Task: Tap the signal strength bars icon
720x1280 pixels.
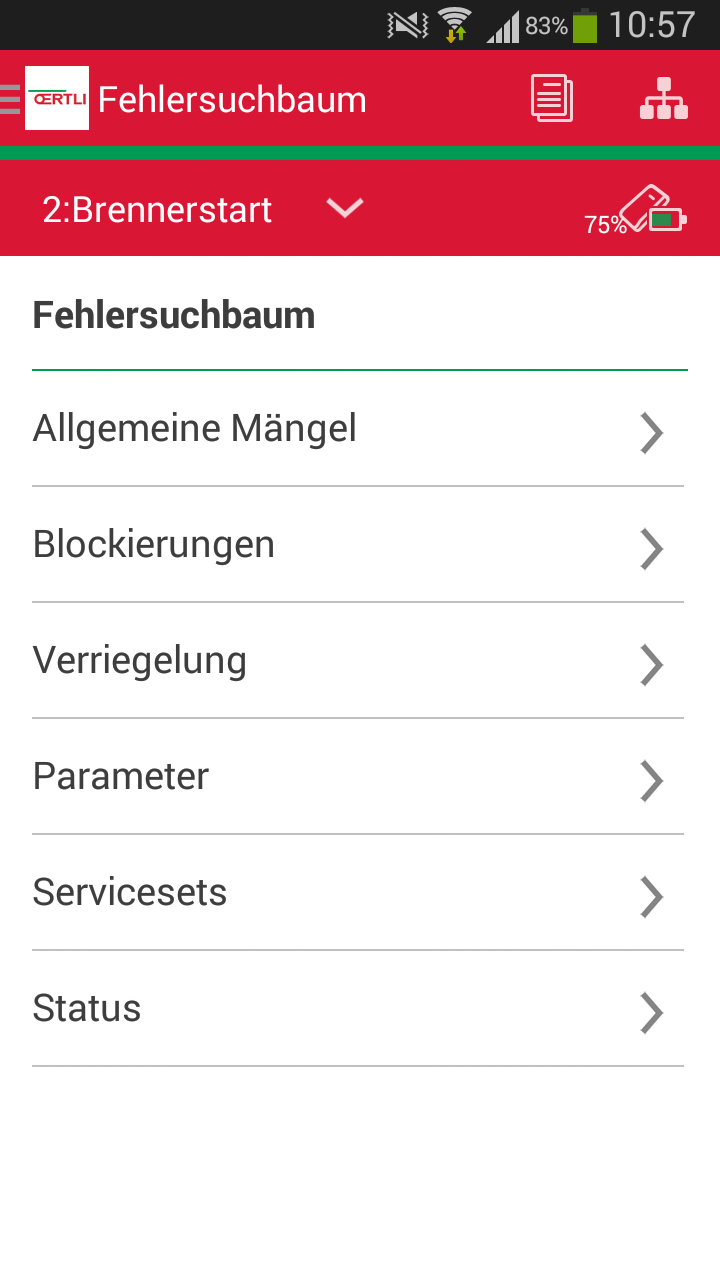Action: (502, 27)
